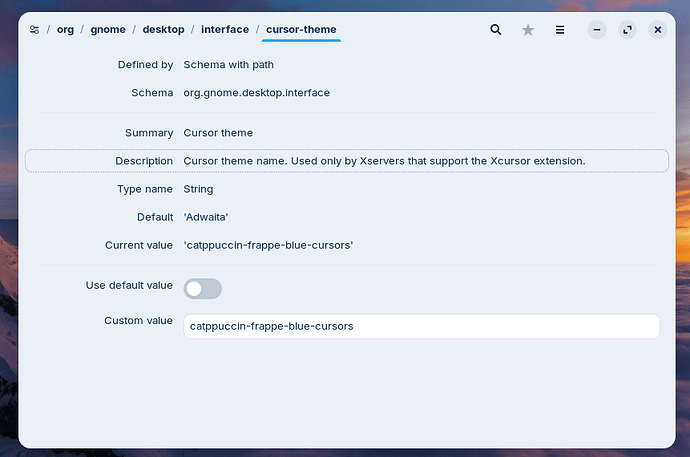Select the Current value row text
The height and width of the screenshot is (457, 690).
click(x=269, y=245)
